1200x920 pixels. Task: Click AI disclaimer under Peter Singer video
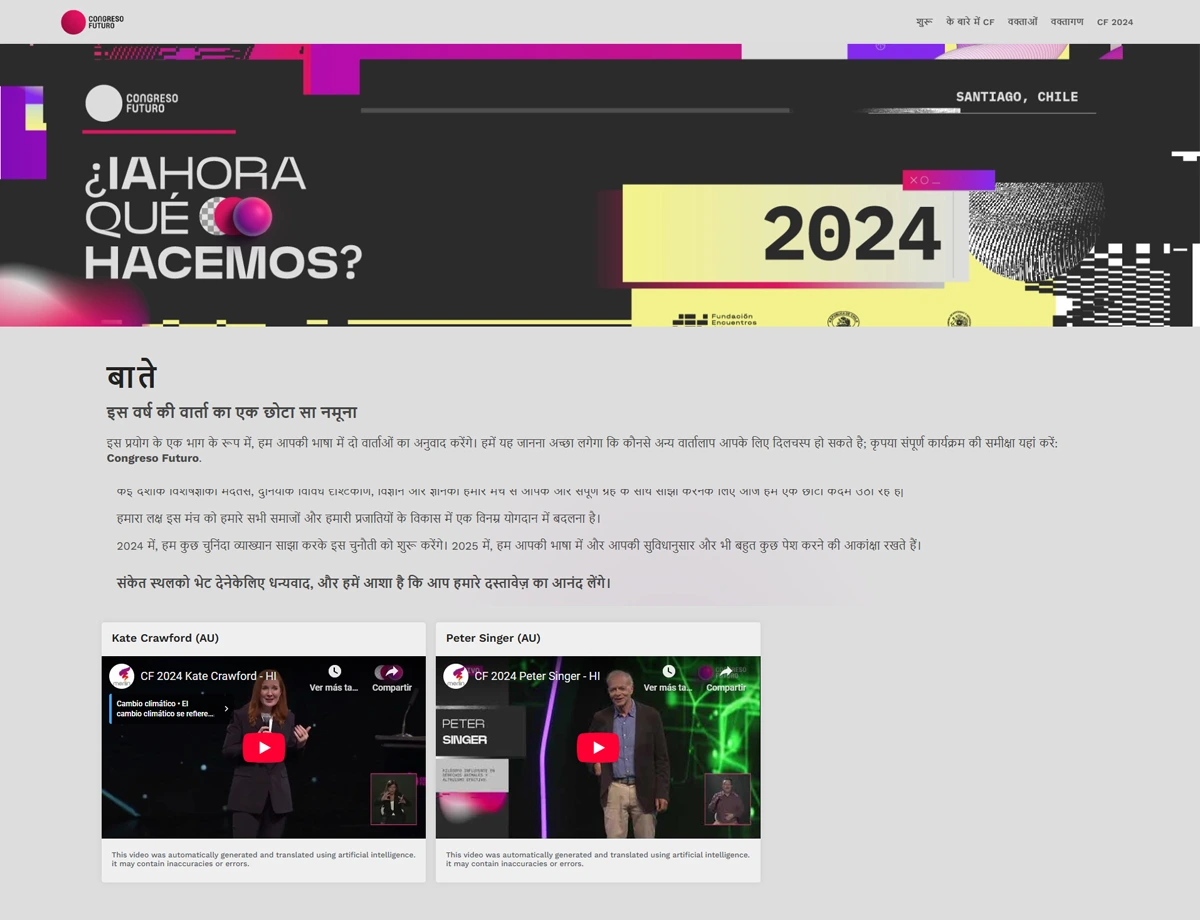click(598, 859)
